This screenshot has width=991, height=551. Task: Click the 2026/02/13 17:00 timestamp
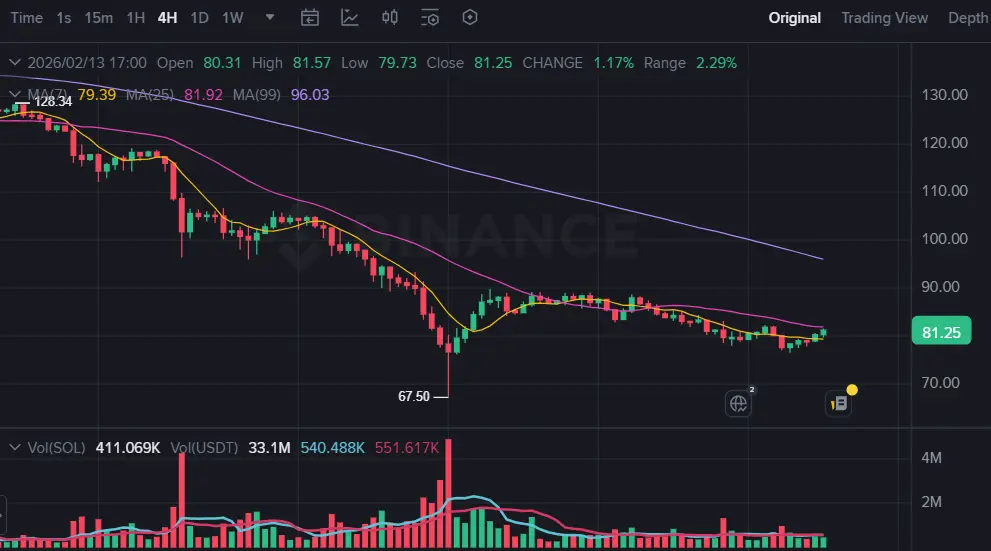(x=87, y=63)
